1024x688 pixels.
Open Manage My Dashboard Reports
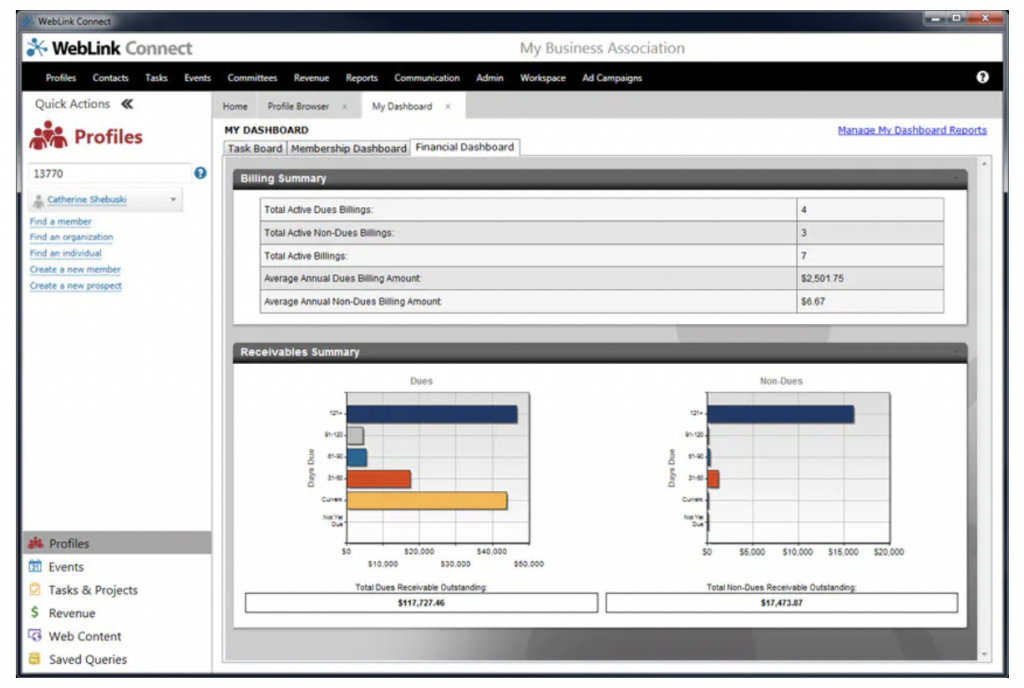[911, 129]
